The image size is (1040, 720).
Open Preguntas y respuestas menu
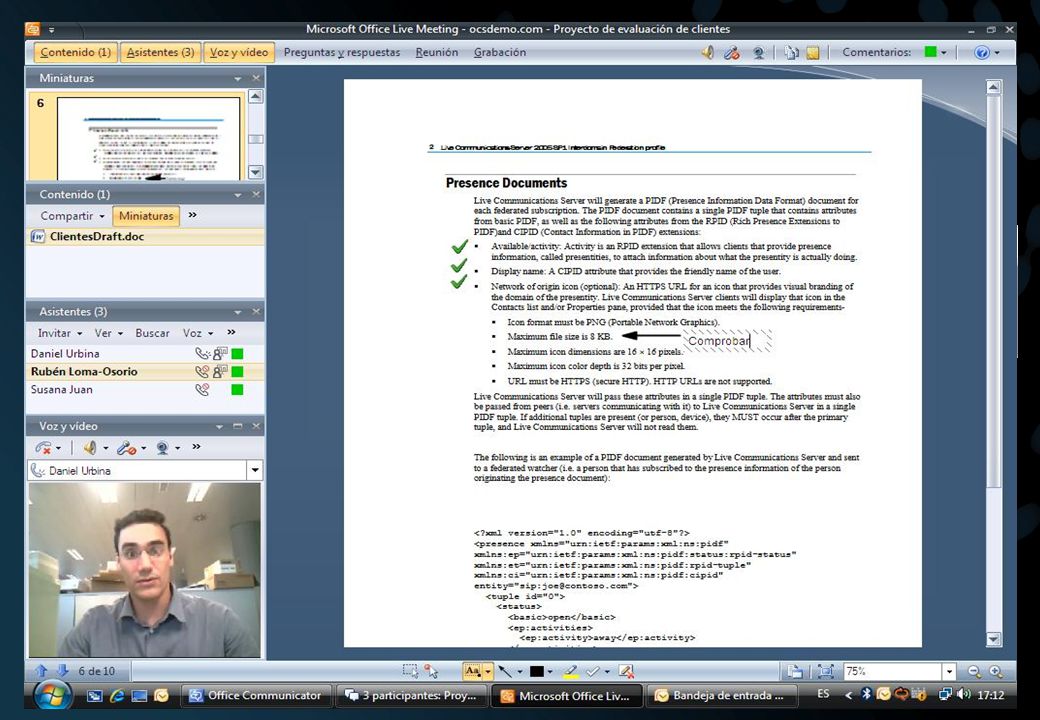click(342, 52)
